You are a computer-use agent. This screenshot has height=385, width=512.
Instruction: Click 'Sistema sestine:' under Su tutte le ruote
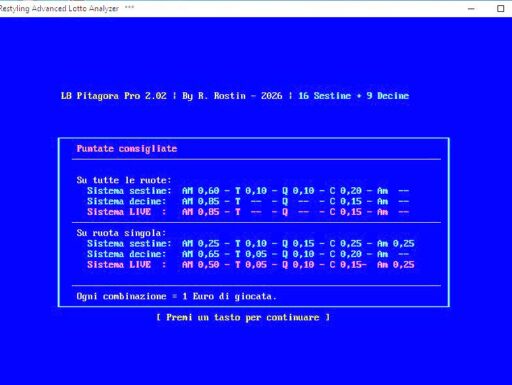point(129,191)
